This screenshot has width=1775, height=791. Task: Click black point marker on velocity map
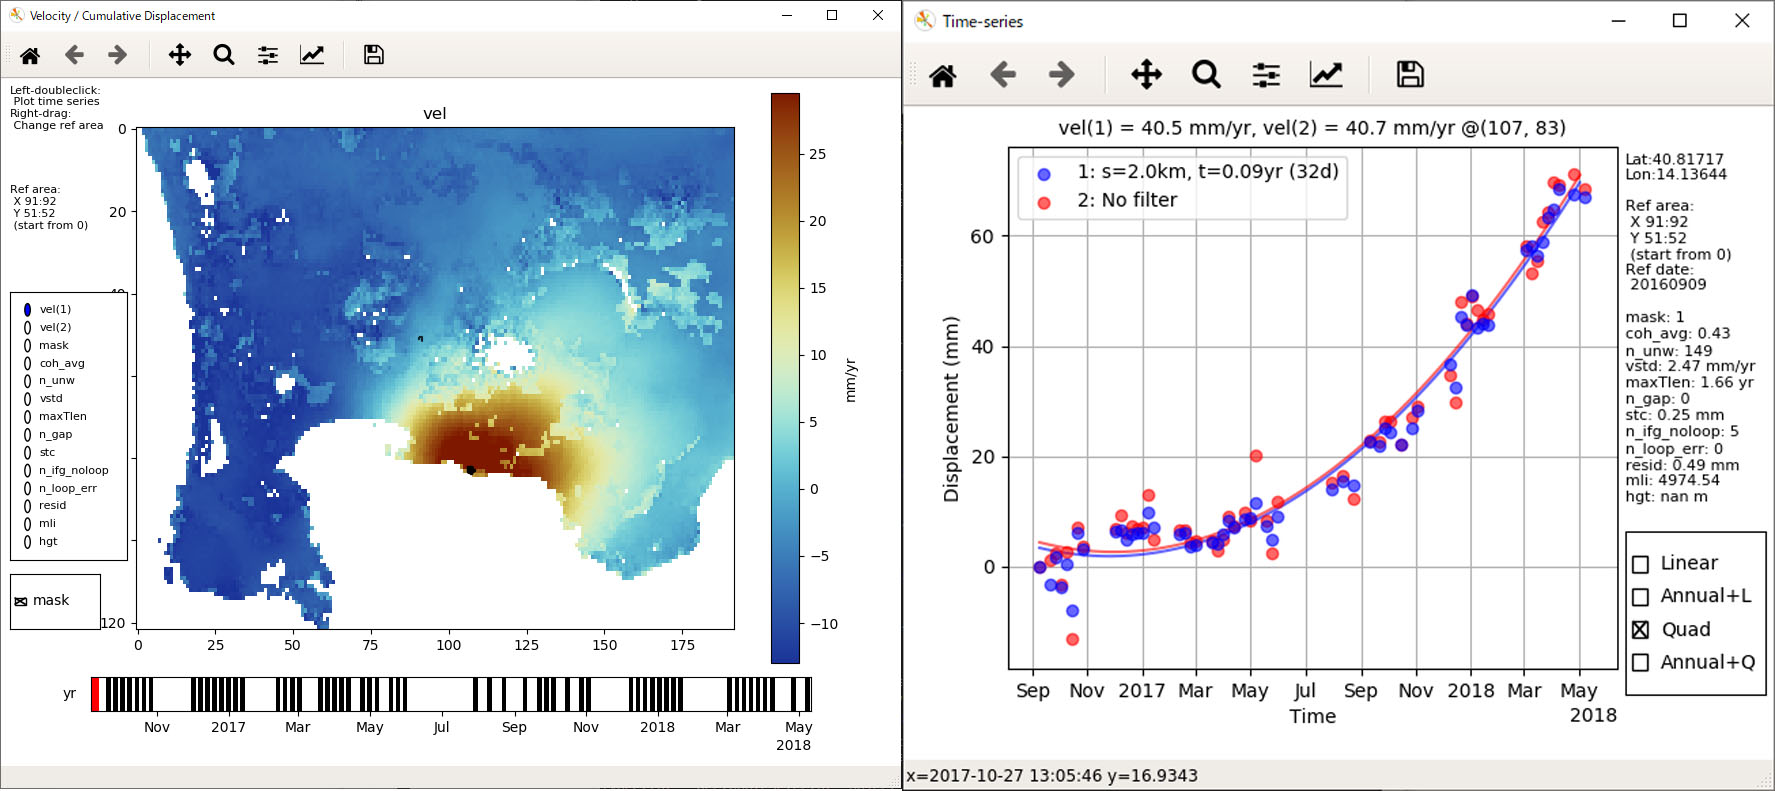click(x=471, y=469)
